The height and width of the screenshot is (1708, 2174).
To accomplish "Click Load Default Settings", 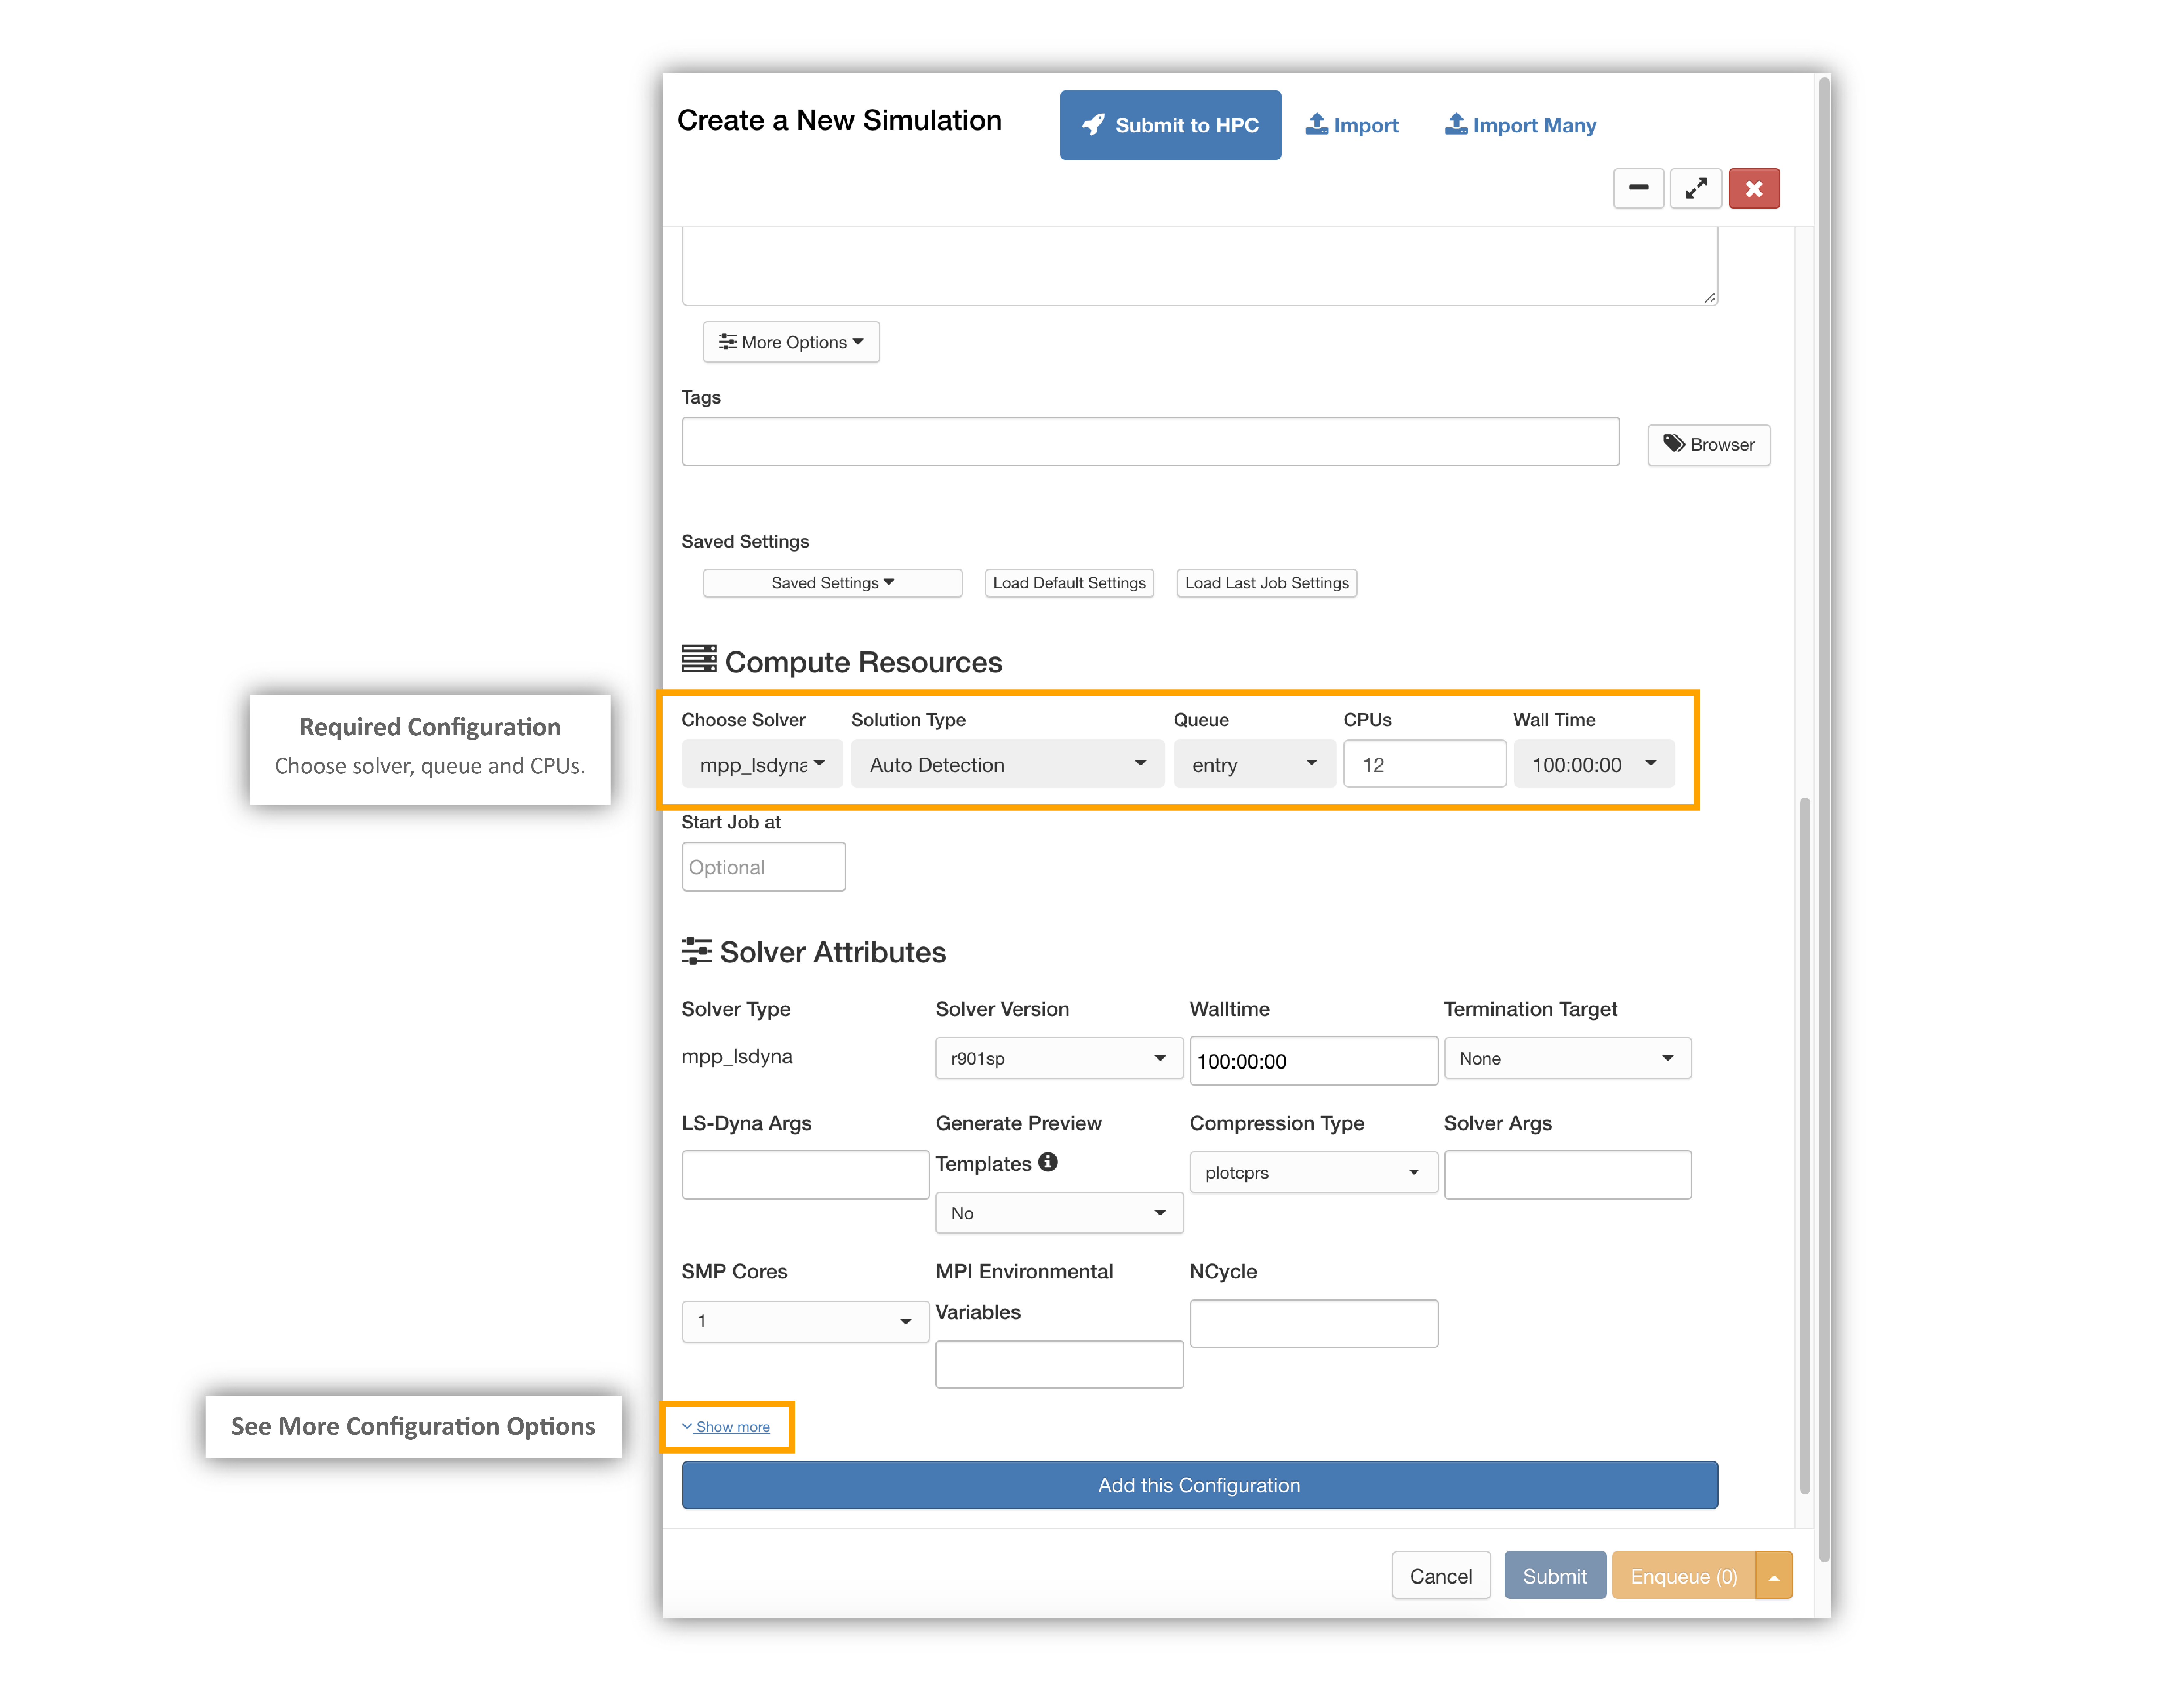I will pos(1069,583).
